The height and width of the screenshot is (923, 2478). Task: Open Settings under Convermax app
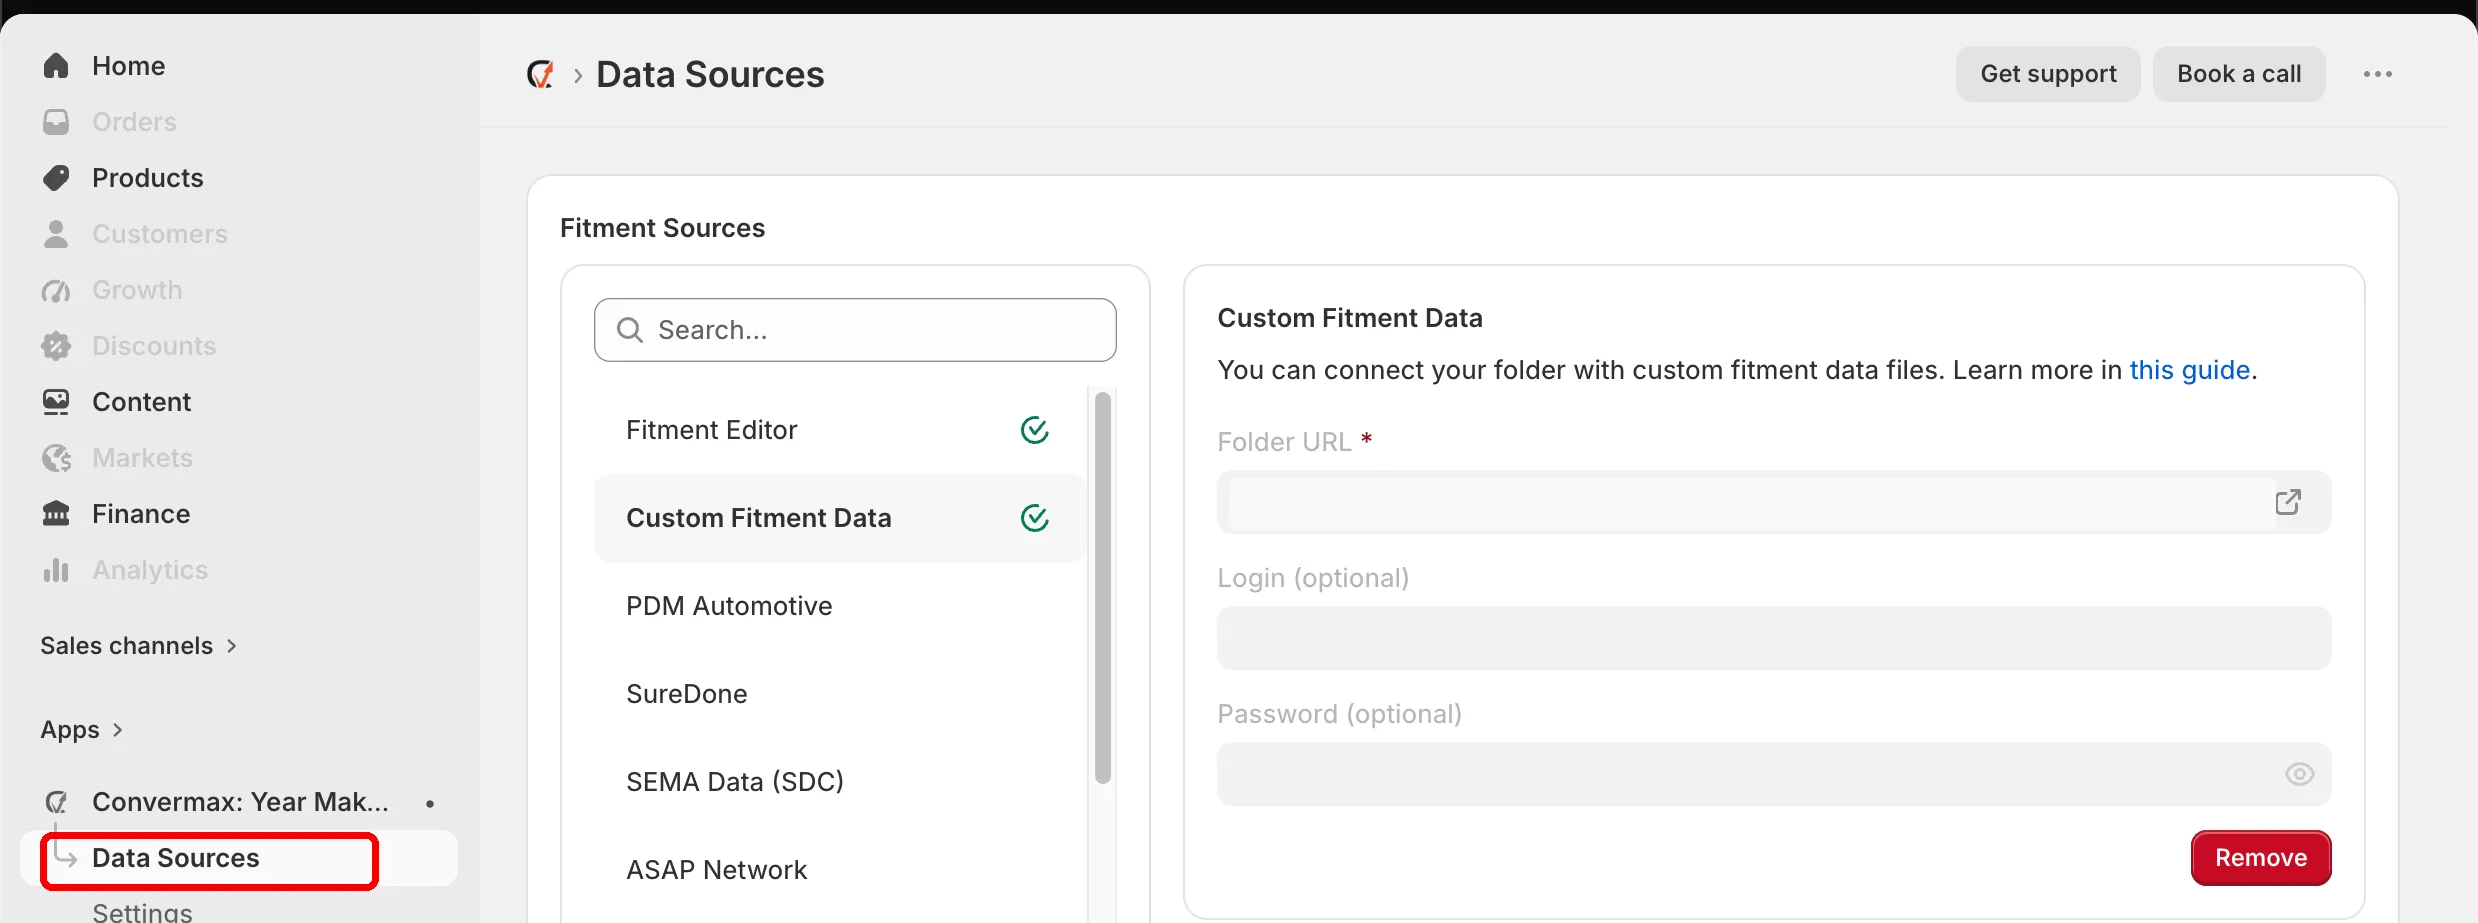pos(142,911)
